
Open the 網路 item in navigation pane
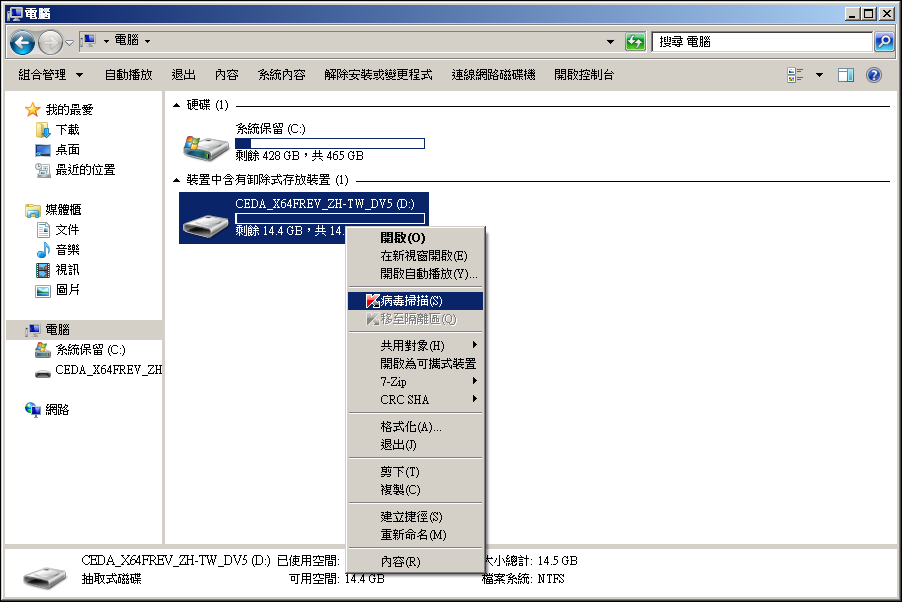point(56,409)
